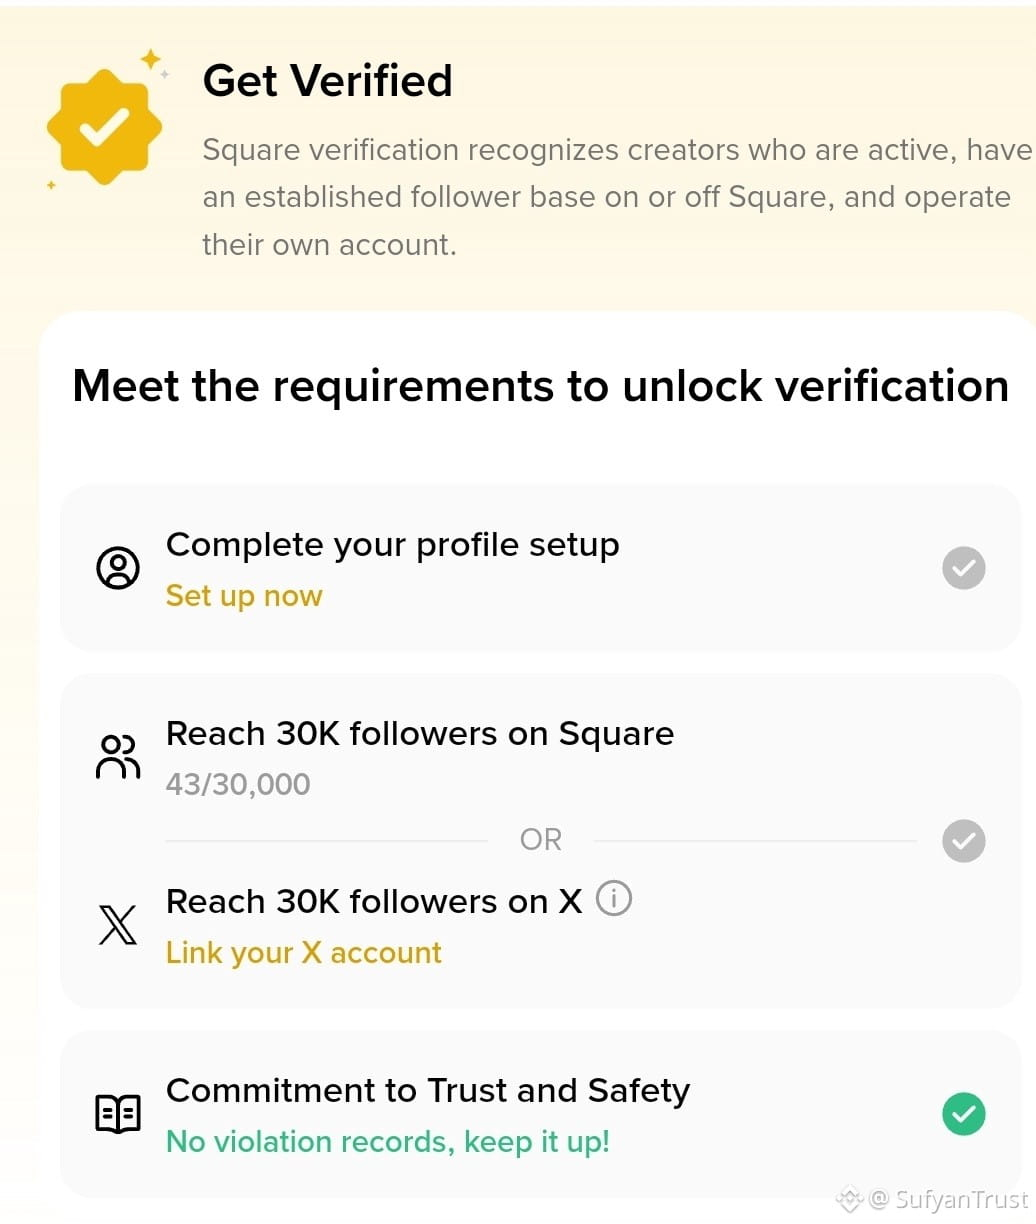Click the followers people icon

[118, 756]
